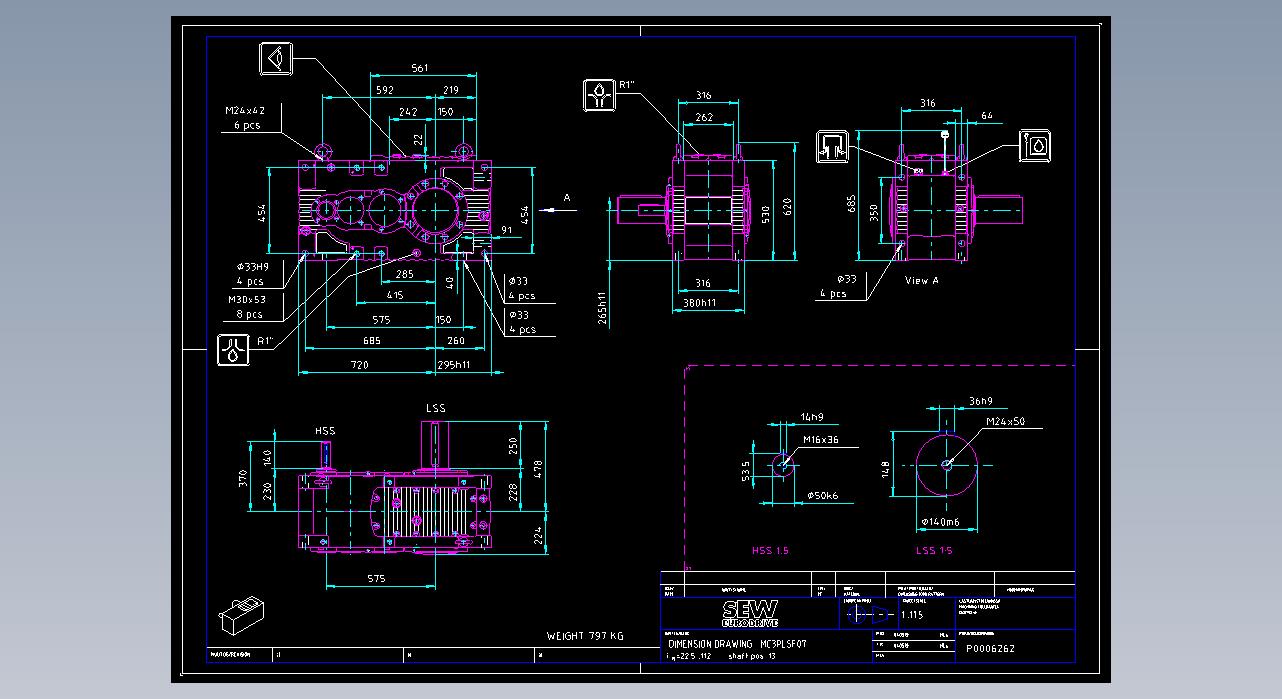Click the eye inspection symbol at top left
The image size is (1282, 699).
tap(277, 59)
